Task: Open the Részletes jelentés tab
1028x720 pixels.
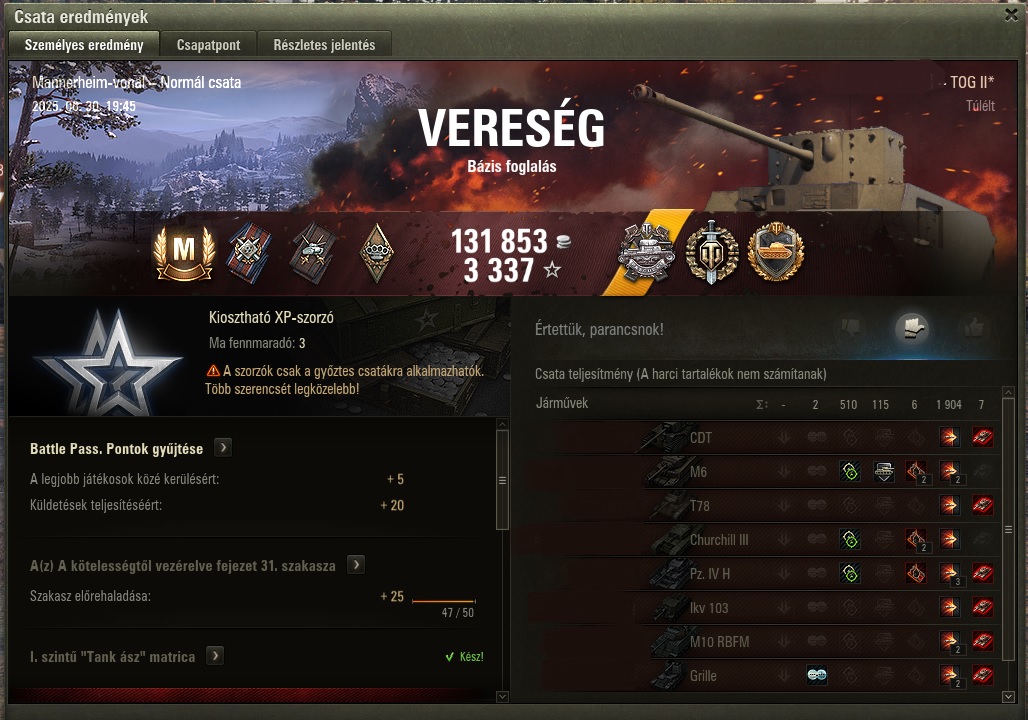Action: pyautogui.click(x=325, y=45)
